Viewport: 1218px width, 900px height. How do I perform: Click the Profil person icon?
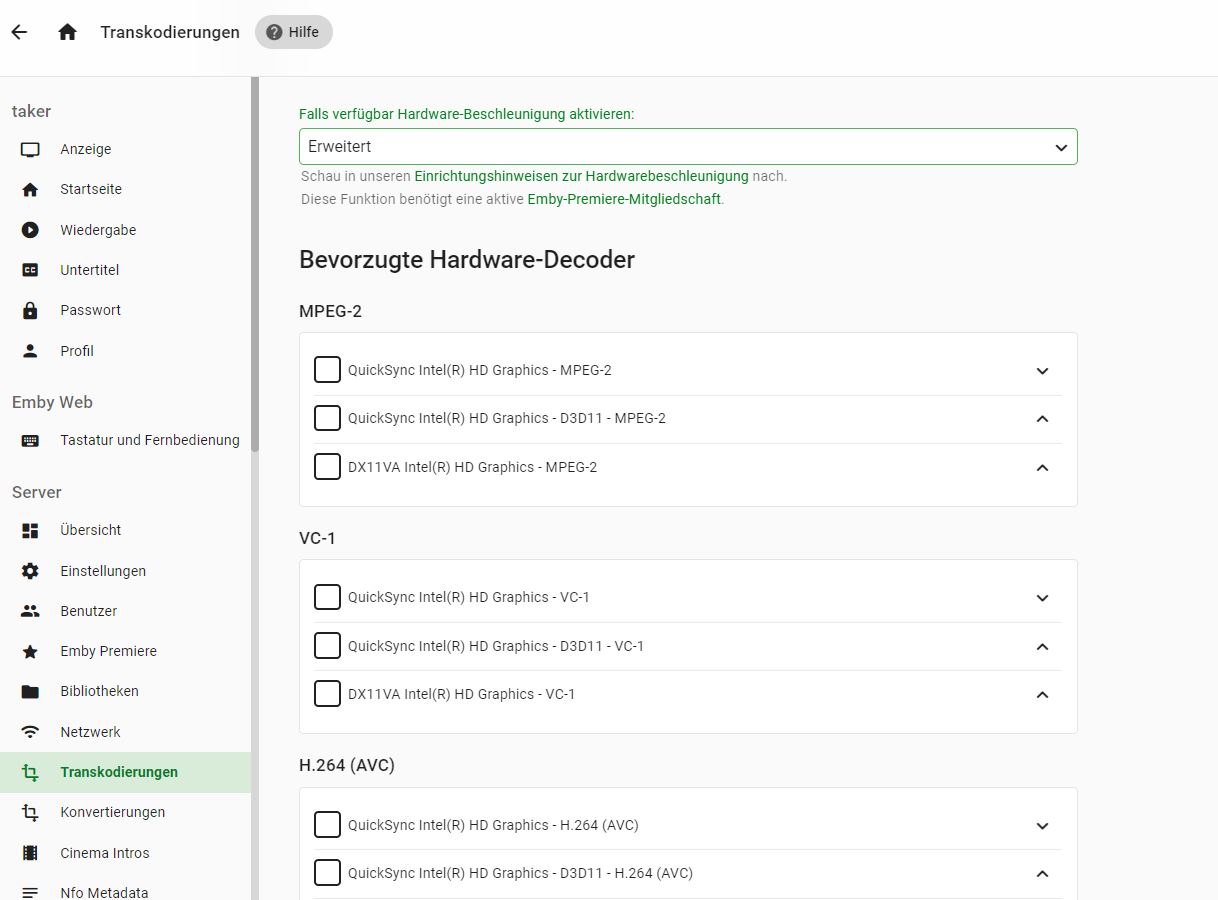[x=30, y=351]
